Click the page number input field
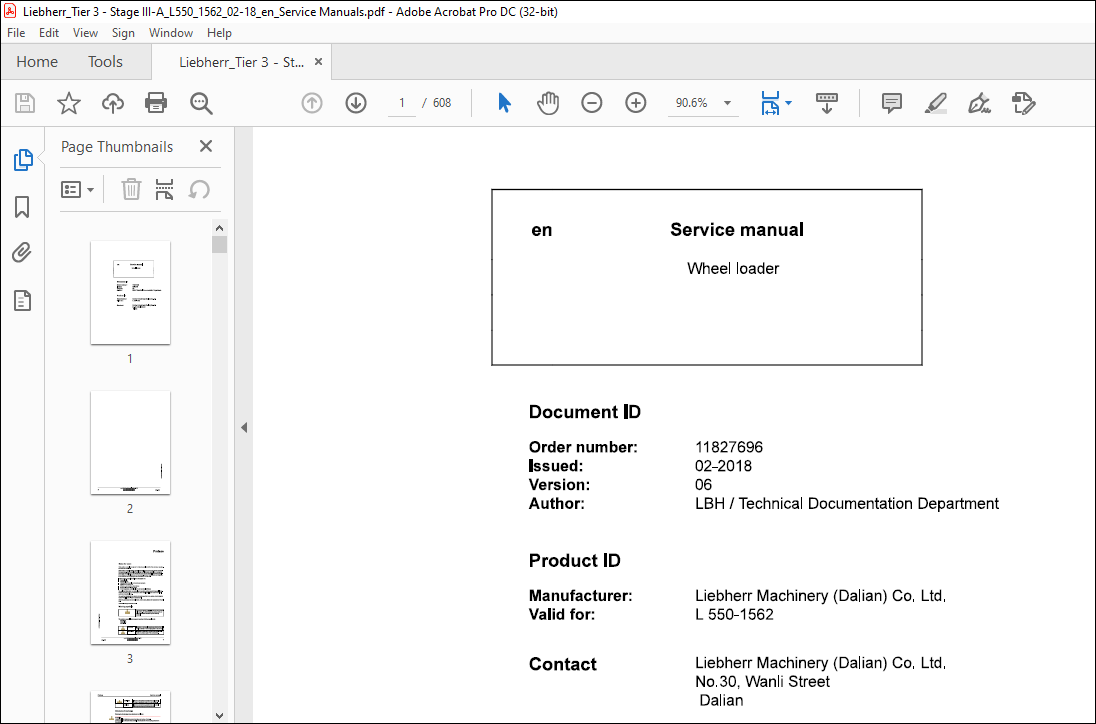The height and width of the screenshot is (724, 1096). 402,103
